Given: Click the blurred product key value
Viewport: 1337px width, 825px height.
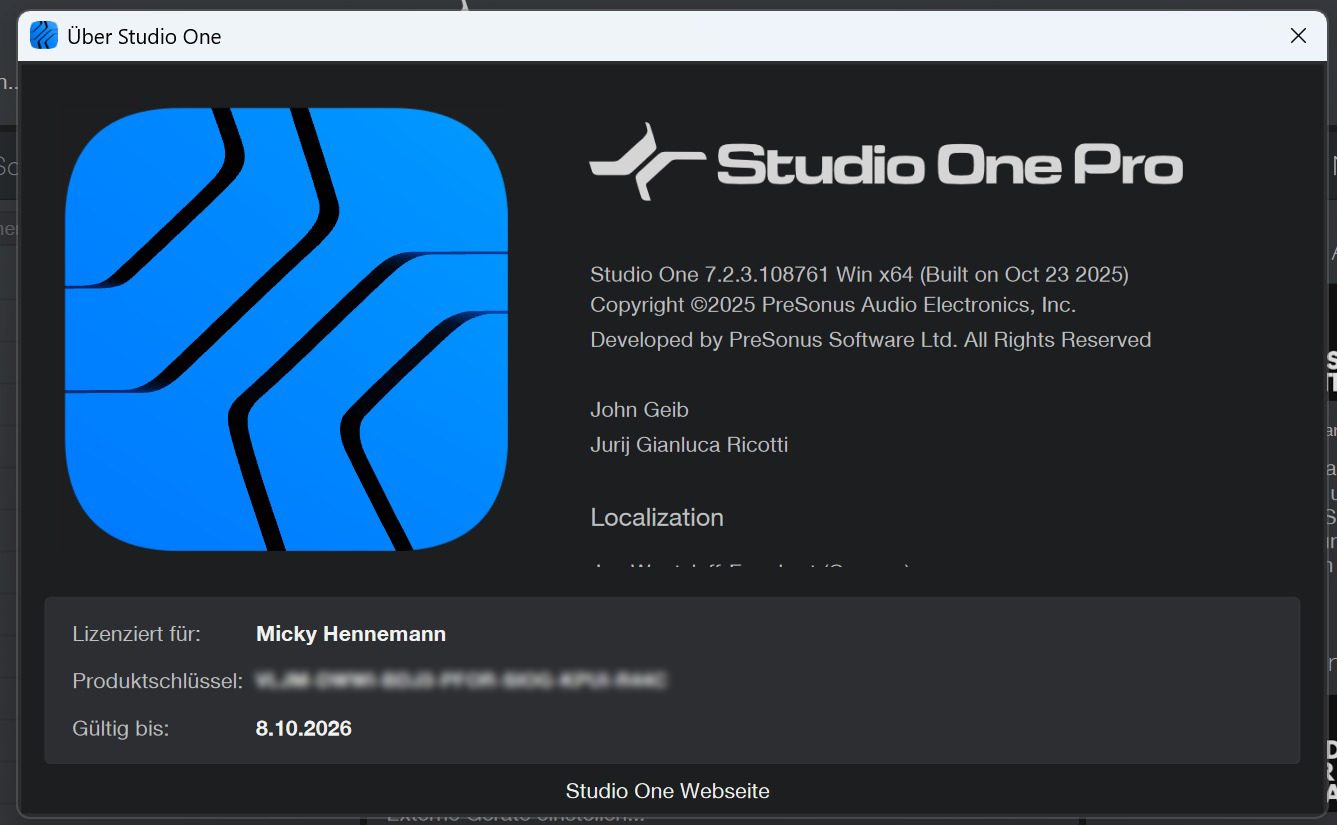Looking at the screenshot, I should point(462,681).
